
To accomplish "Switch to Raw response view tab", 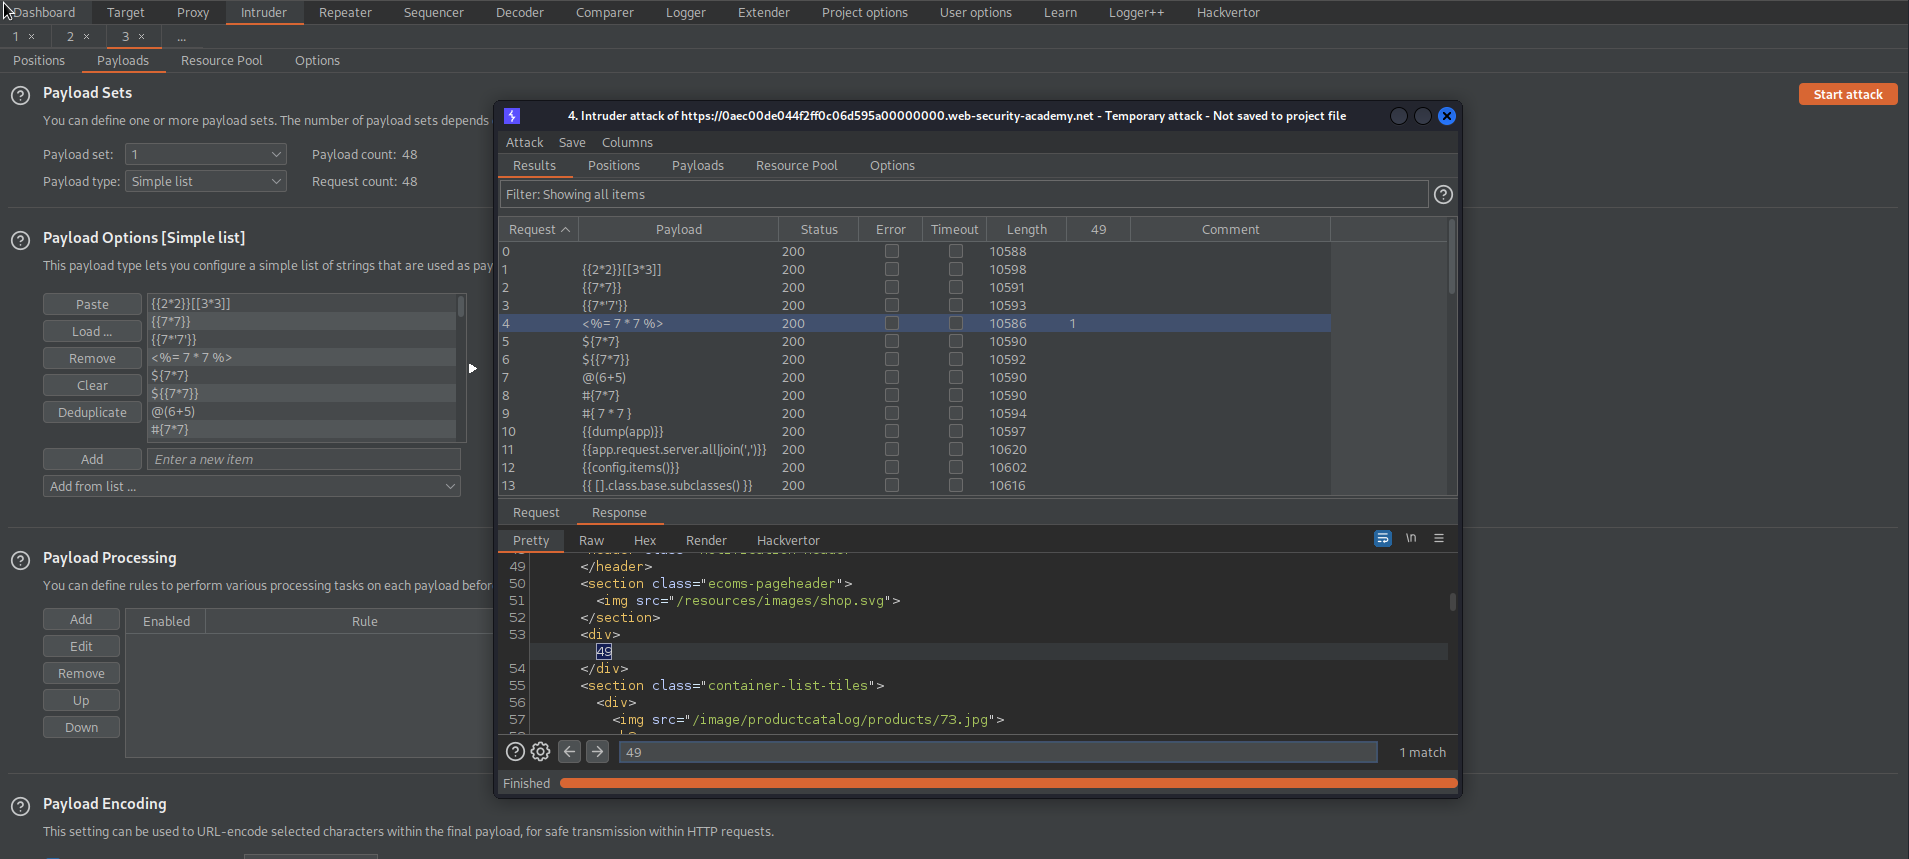I will (x=591, y=541).
